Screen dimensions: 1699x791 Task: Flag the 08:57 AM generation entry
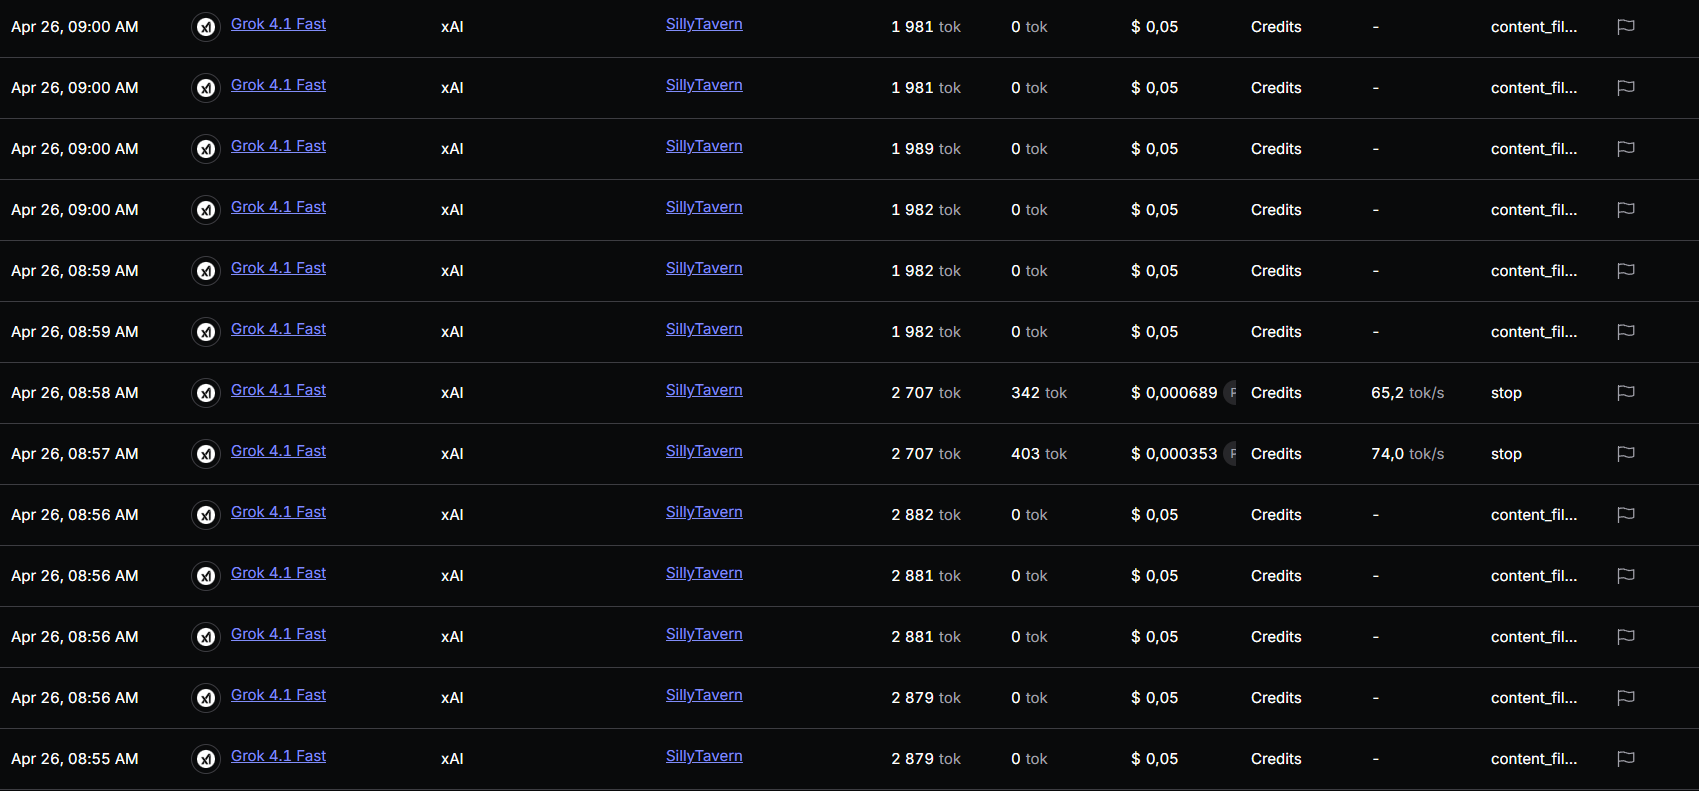coord(1626,454)
